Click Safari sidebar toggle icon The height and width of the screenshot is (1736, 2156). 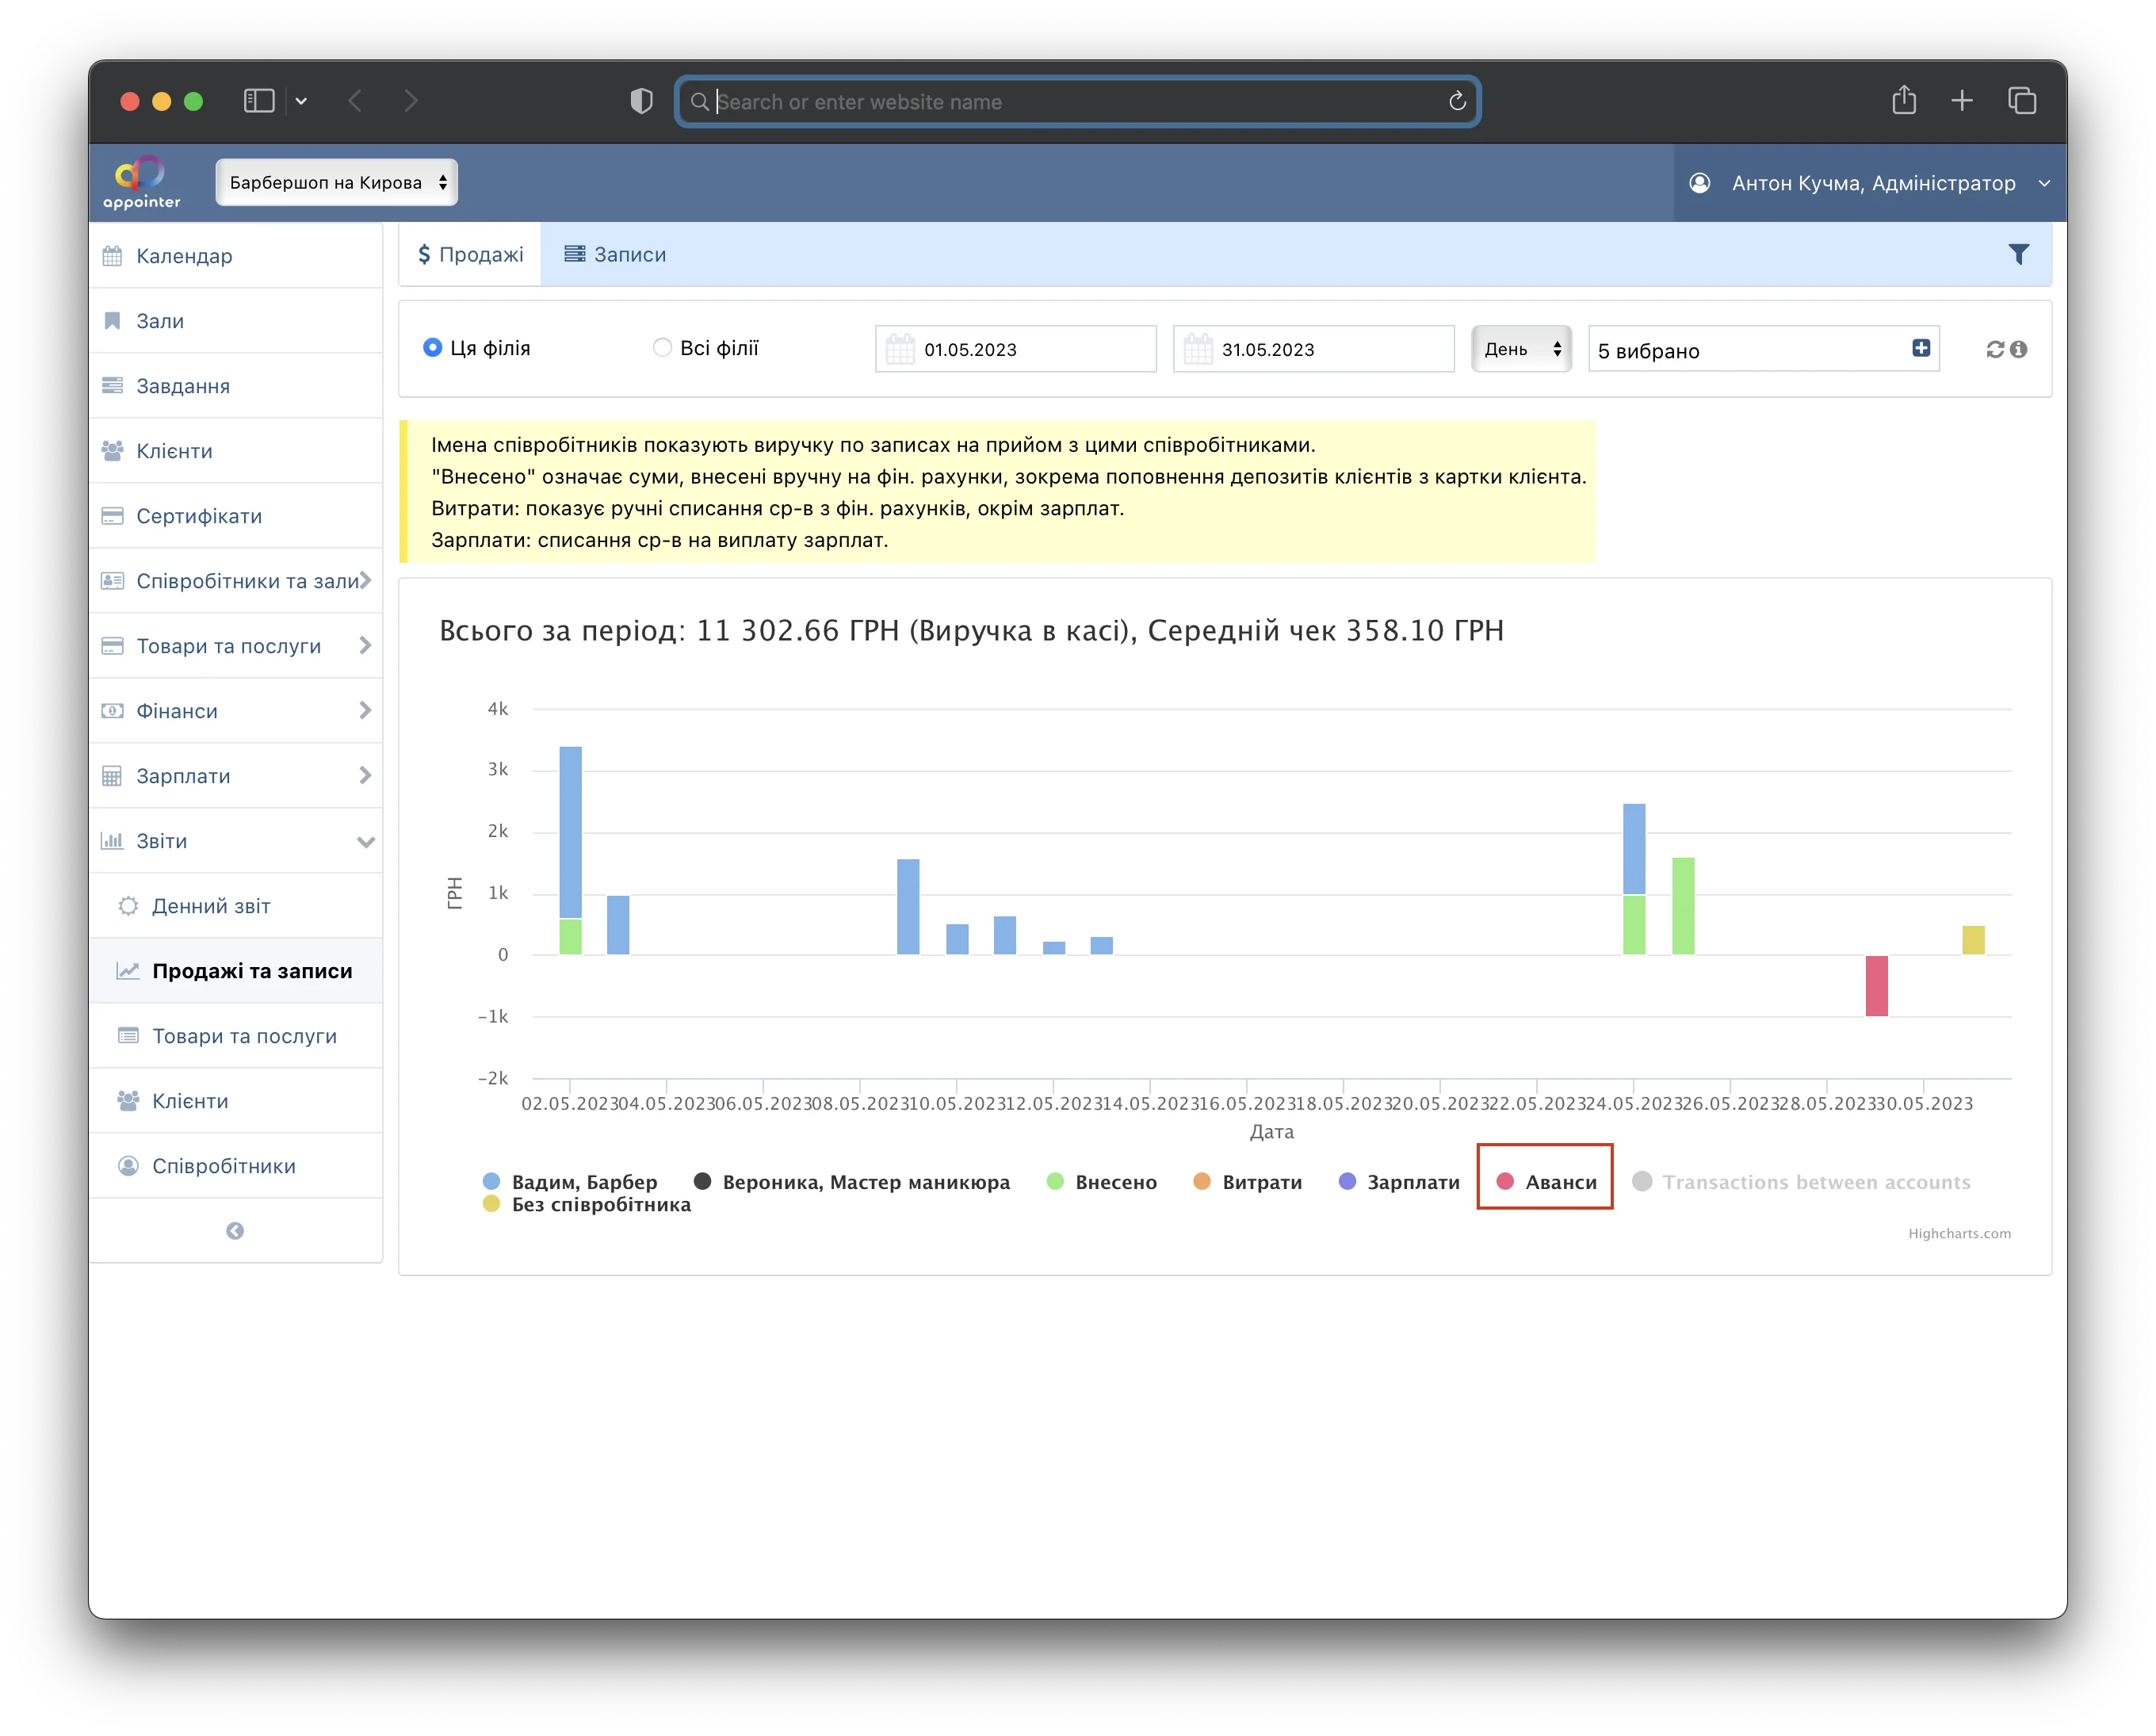[x=258, y=101]
